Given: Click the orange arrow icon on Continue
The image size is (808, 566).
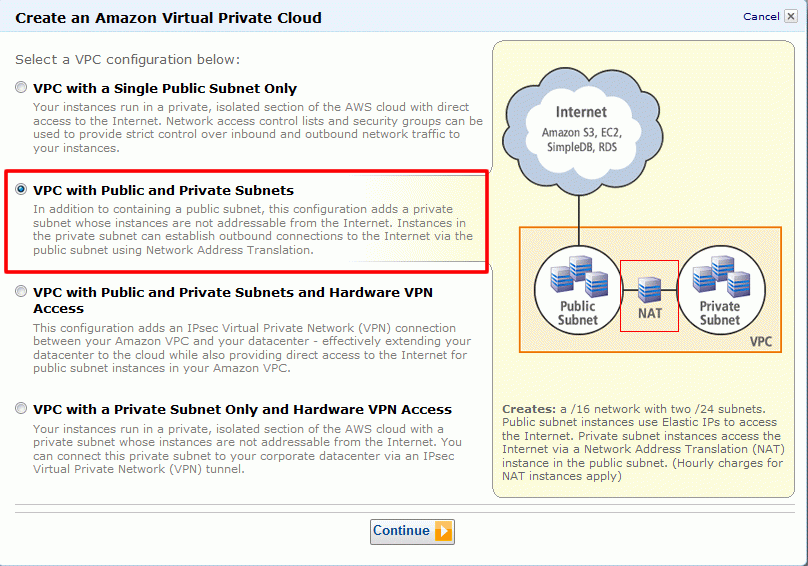Looking at the screenshot, I should (x=443, y=531).
